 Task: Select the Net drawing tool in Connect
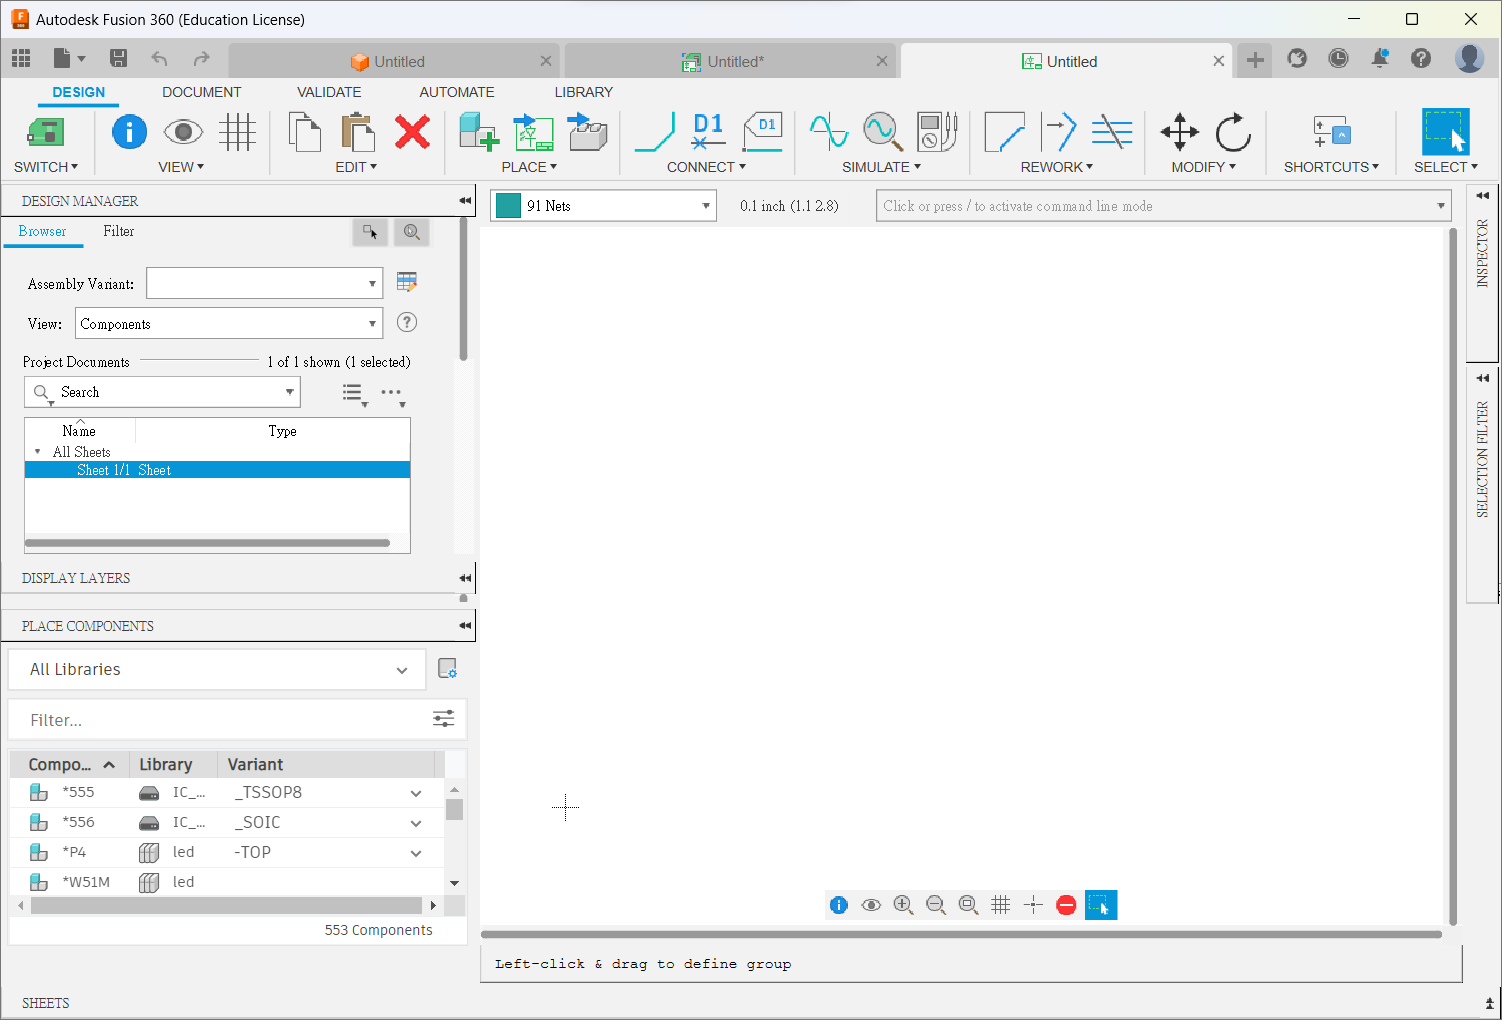point(655,132)
